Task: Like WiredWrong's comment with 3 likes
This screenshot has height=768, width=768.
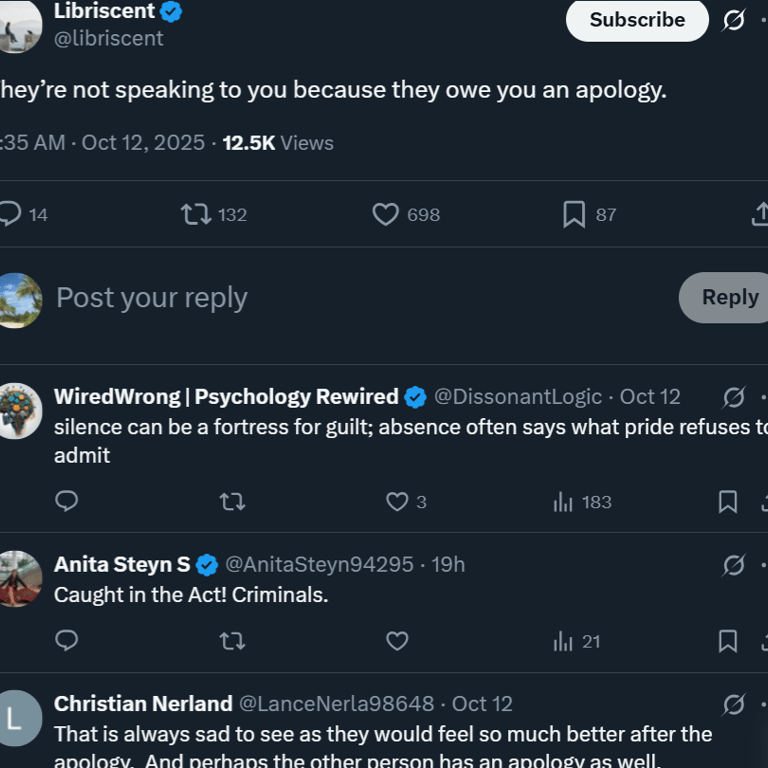Action: tap(398, 501)
